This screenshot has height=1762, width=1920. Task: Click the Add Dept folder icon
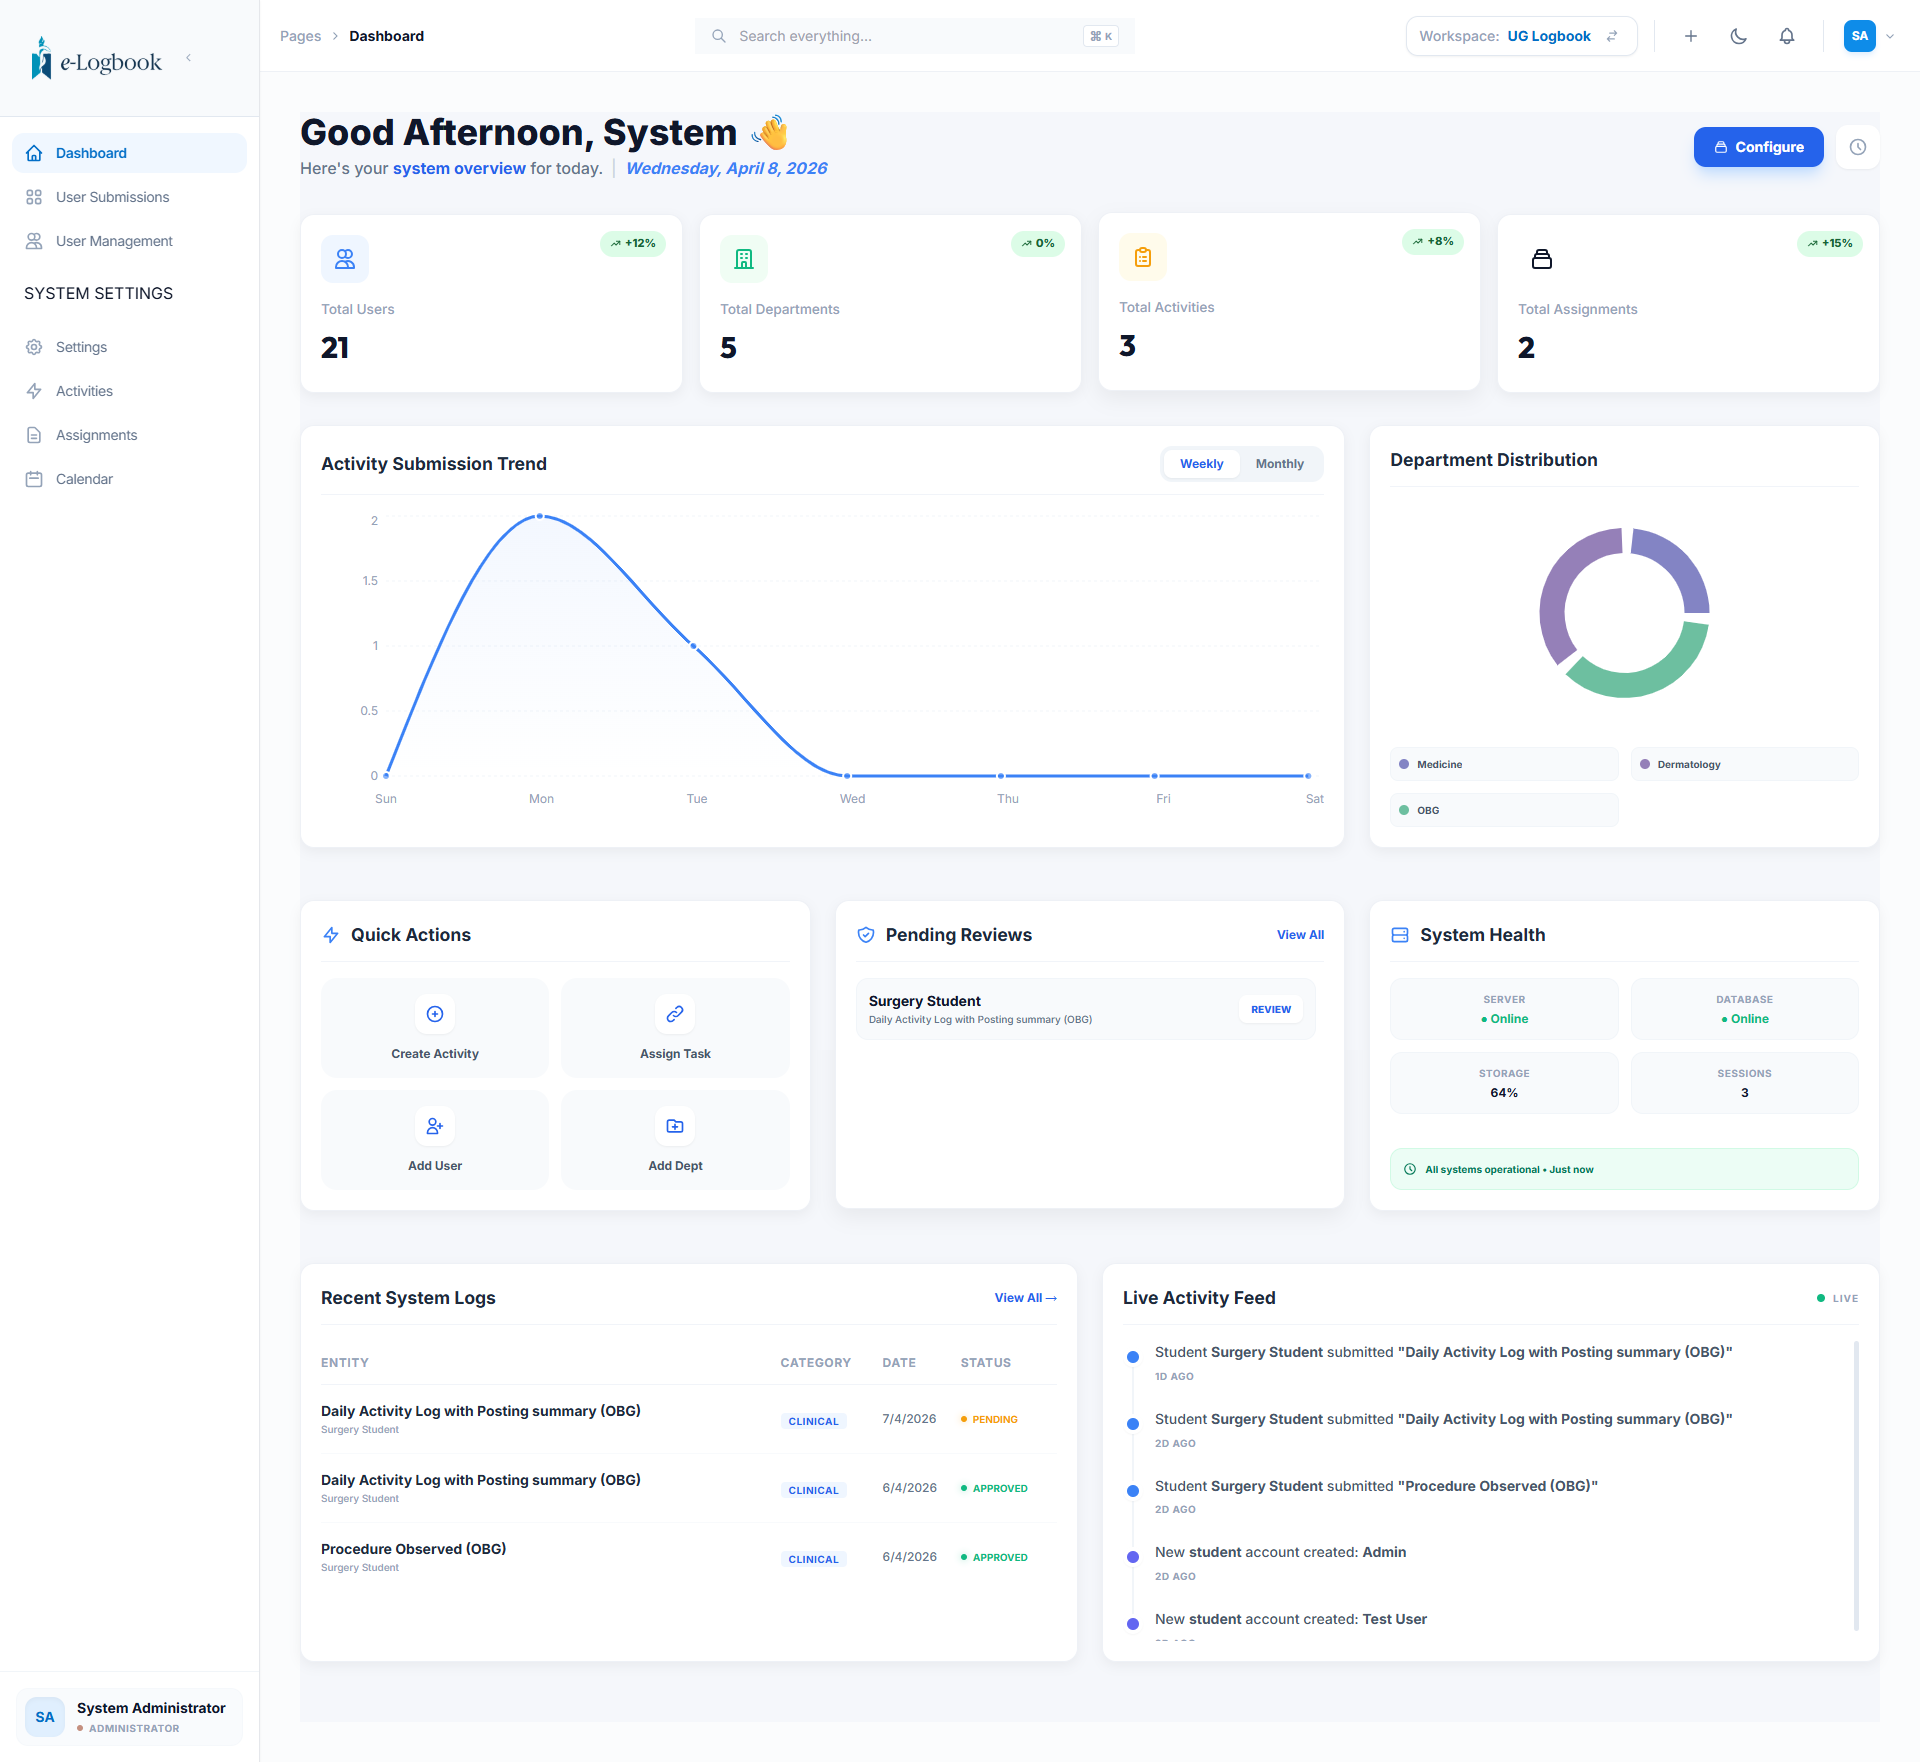(675, 1126)
